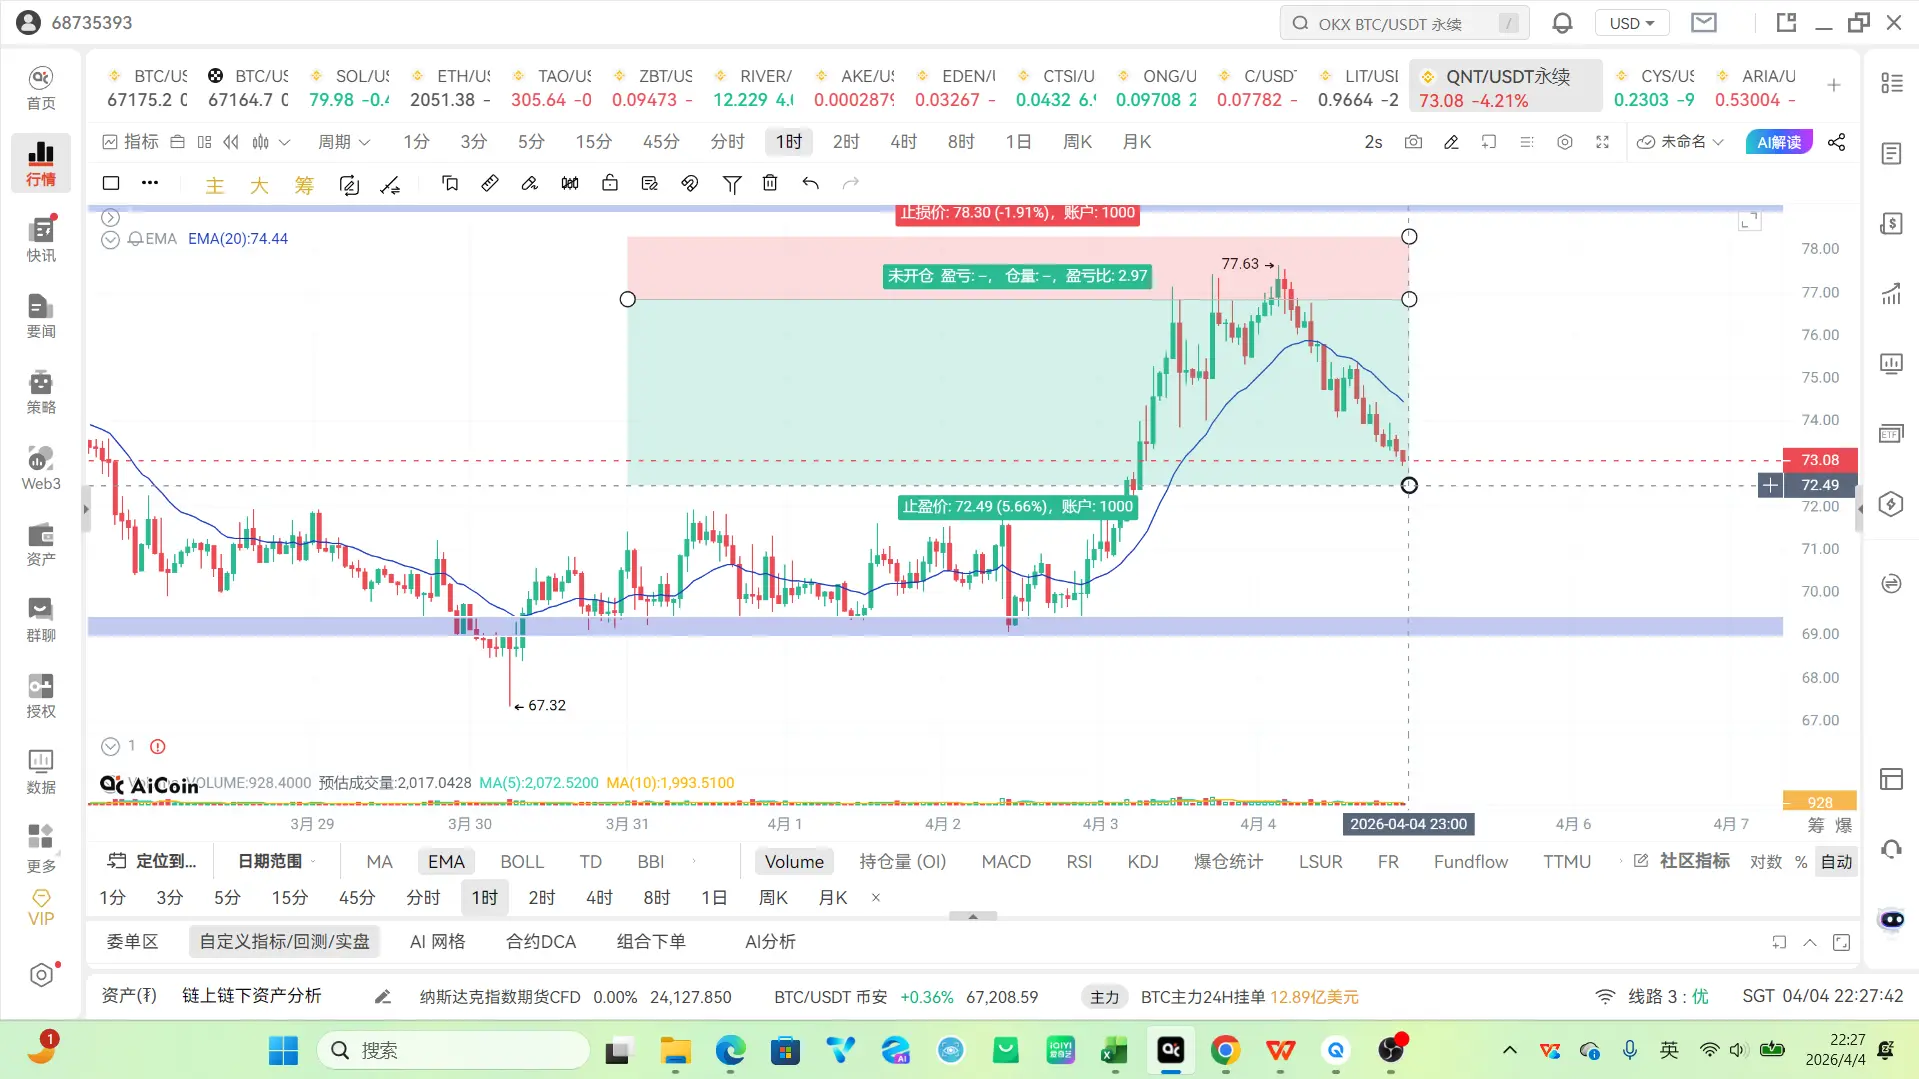The width and height of the screenshot is (1919, 1079).
Task: Open the customer service headset icon
Action: pyautogui.click(x=1891, y=849)
